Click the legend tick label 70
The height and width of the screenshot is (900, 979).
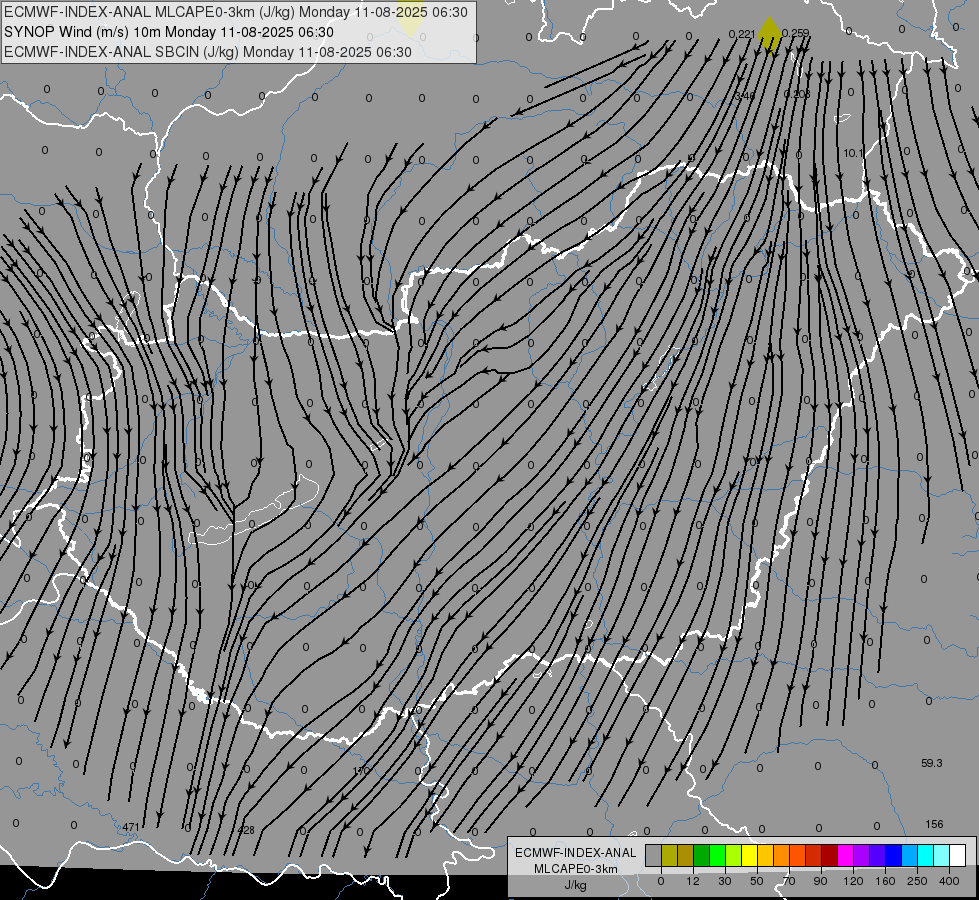point(789,881)
